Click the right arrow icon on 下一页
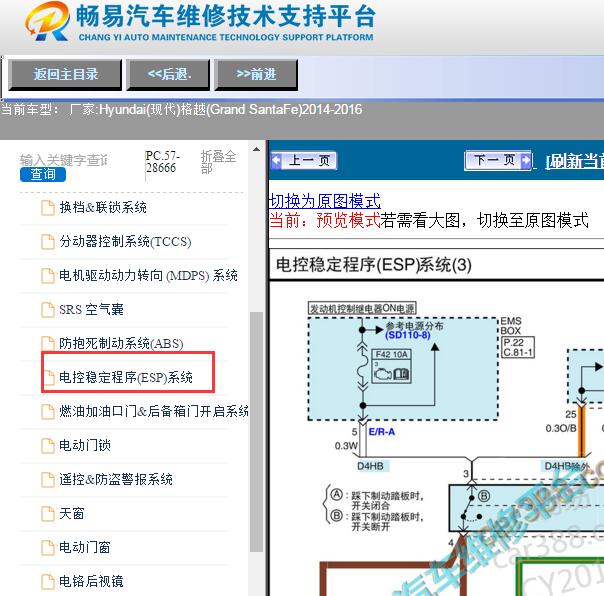Screen dimensions: 604x596 click(x=526, y=160)
